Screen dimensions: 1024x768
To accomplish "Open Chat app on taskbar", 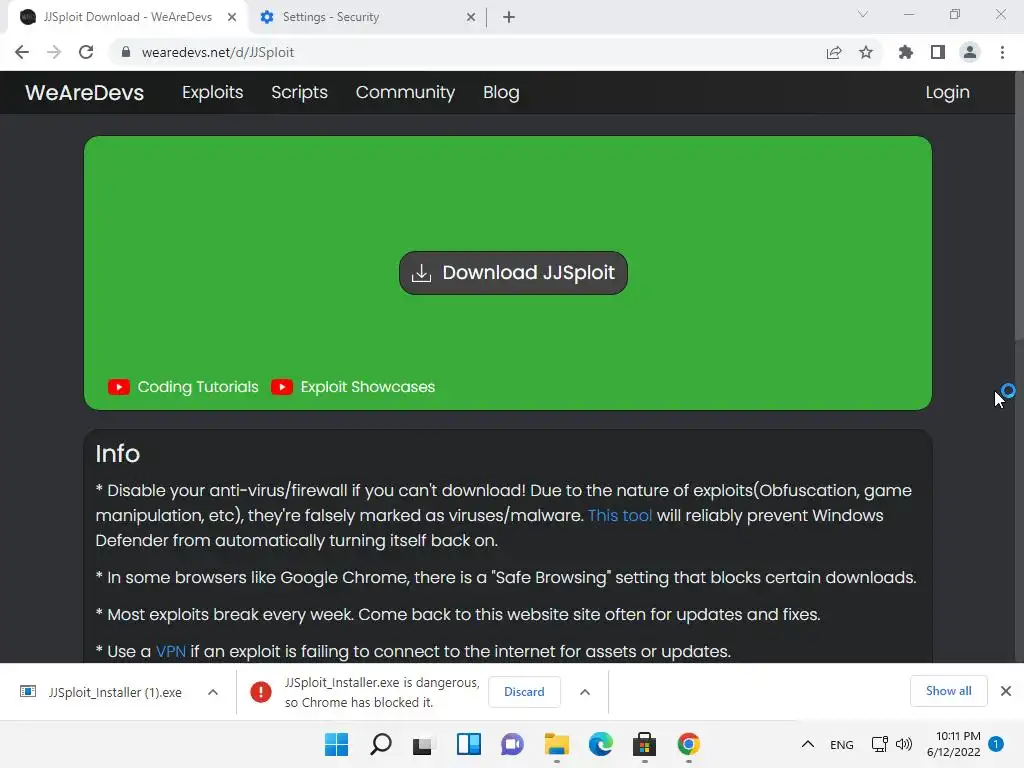I will click(x=512, y=744).
